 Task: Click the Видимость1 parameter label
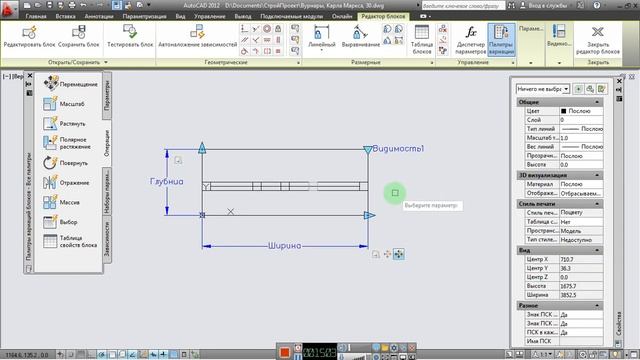coord(398,149)
